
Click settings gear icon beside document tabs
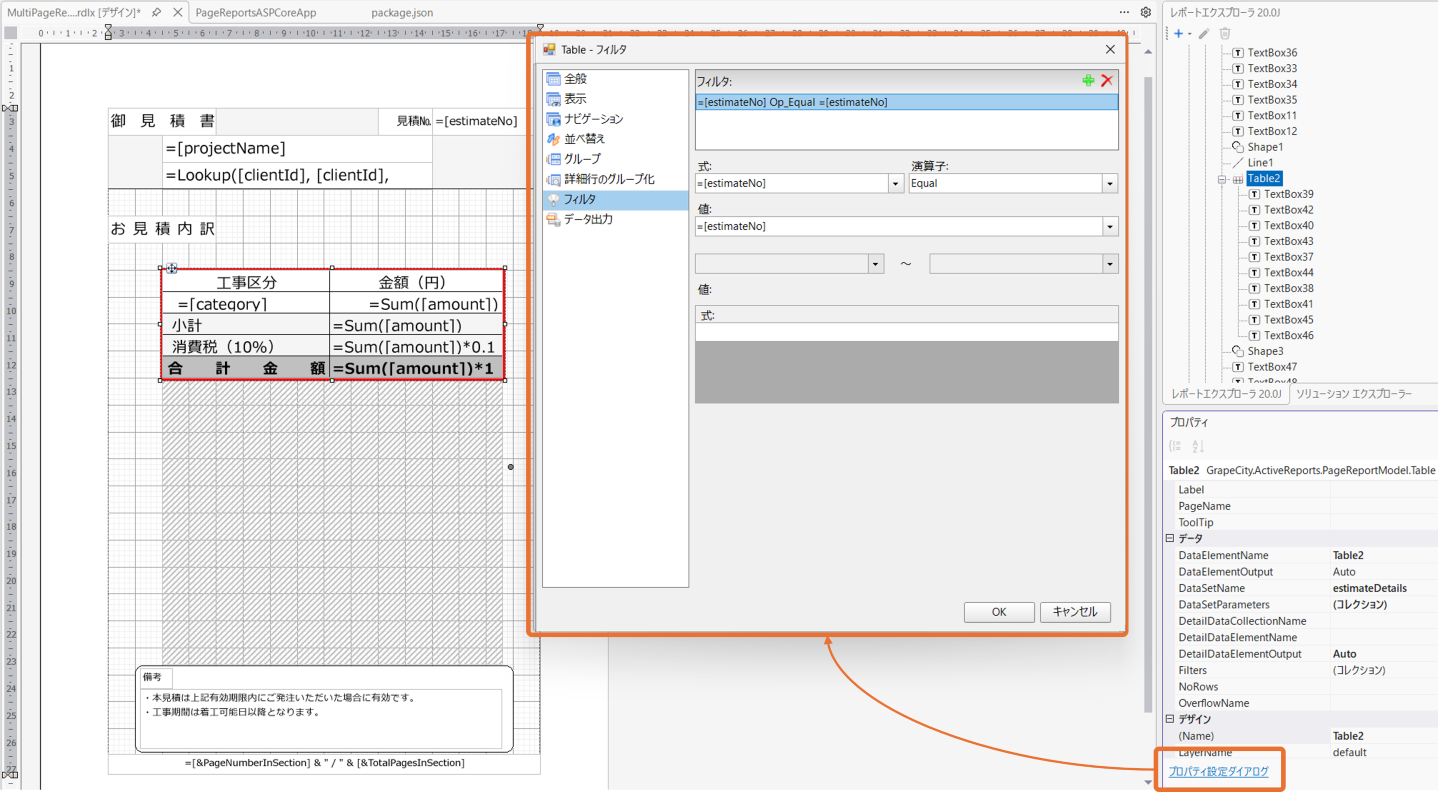[x=1145, y=12]
